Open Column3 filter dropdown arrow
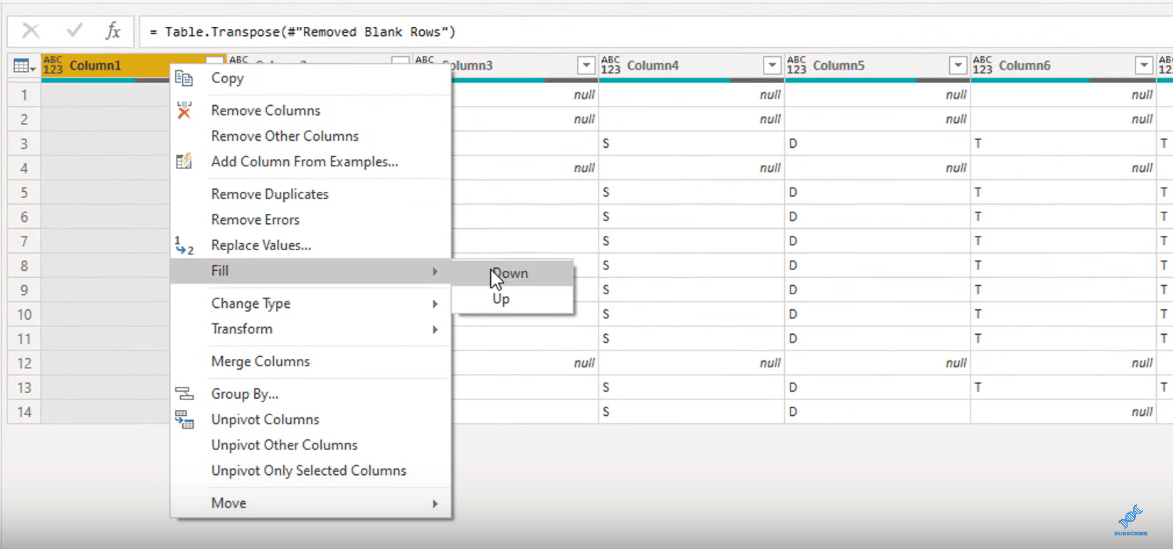 (x=586, y=66)
